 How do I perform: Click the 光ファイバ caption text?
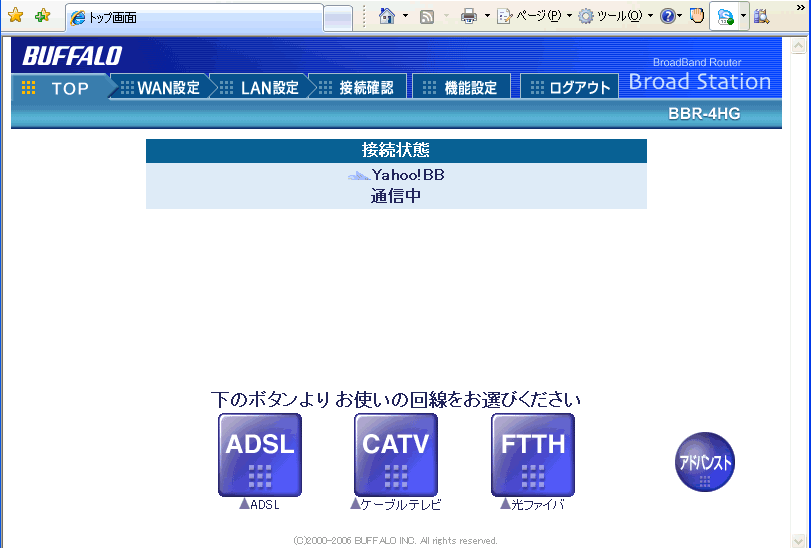tap(537, 504)
